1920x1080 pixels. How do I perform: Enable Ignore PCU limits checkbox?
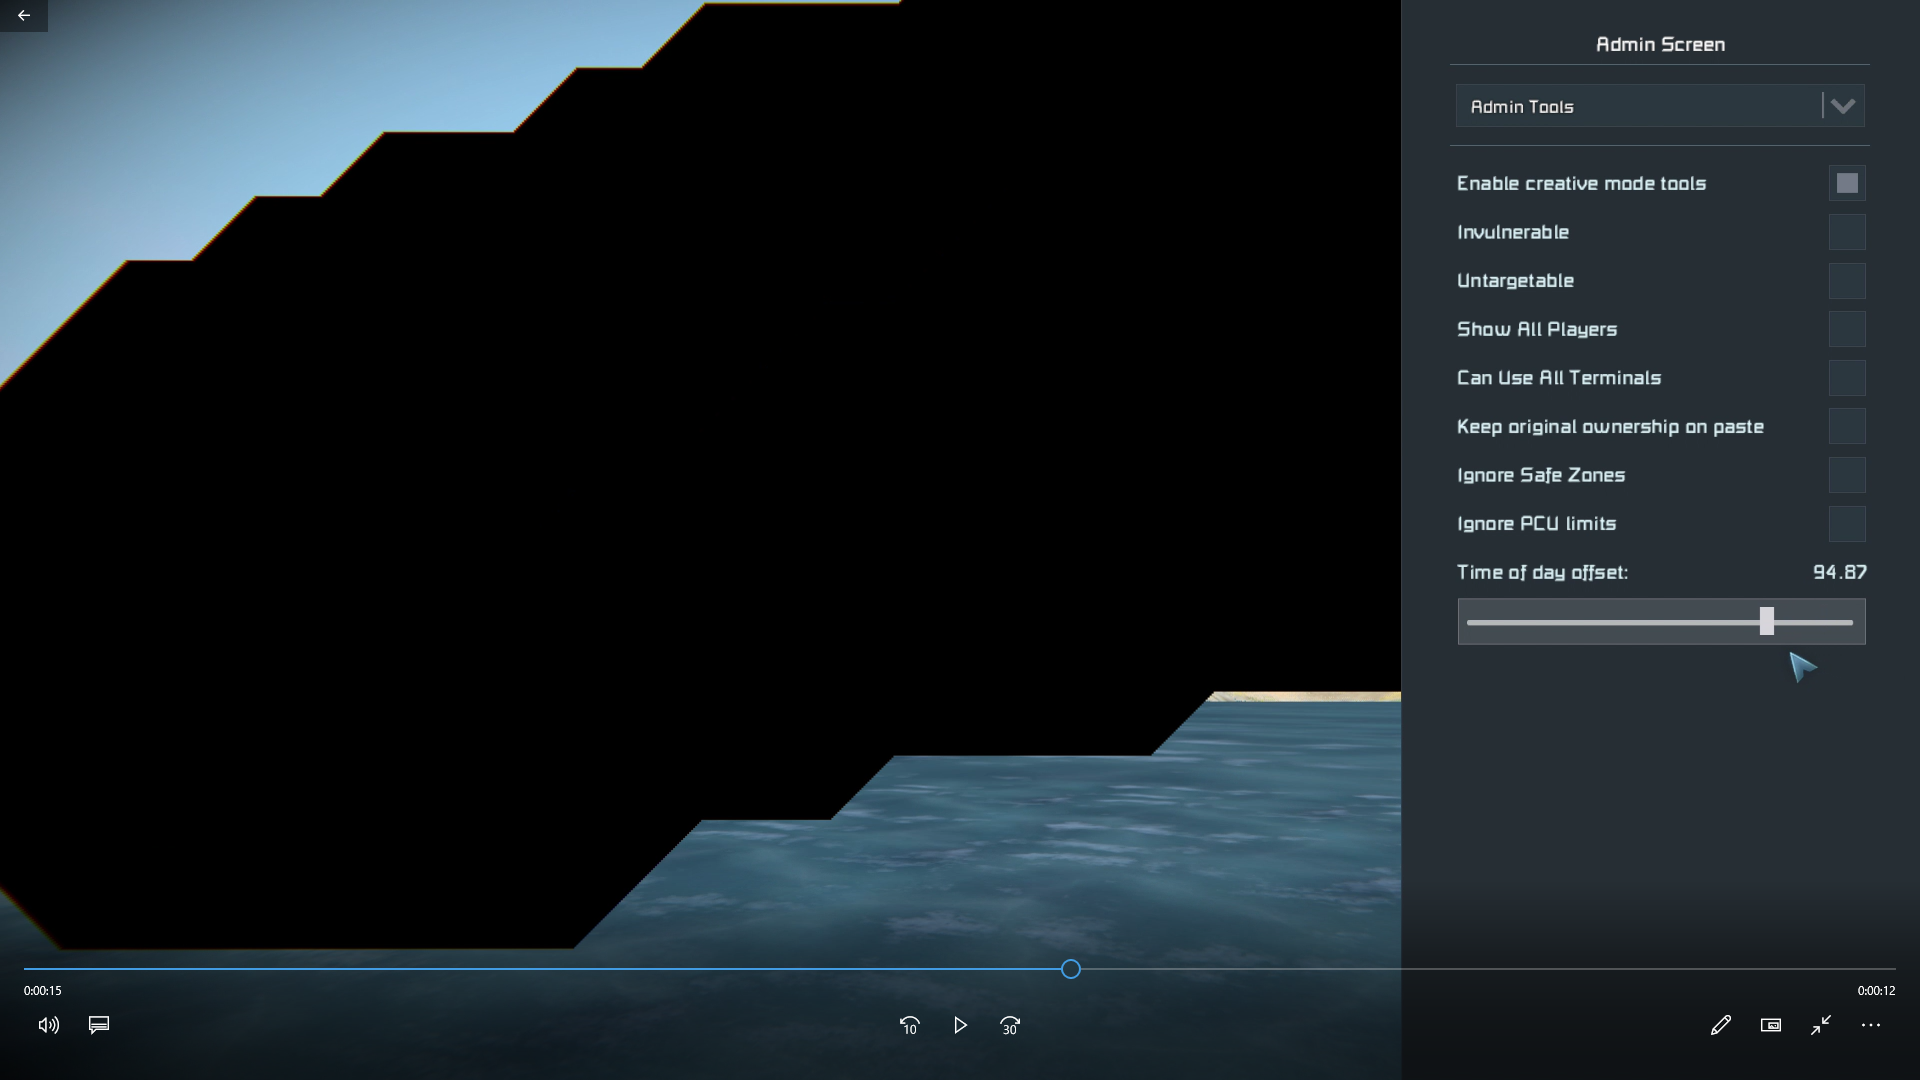[1847, 524]
